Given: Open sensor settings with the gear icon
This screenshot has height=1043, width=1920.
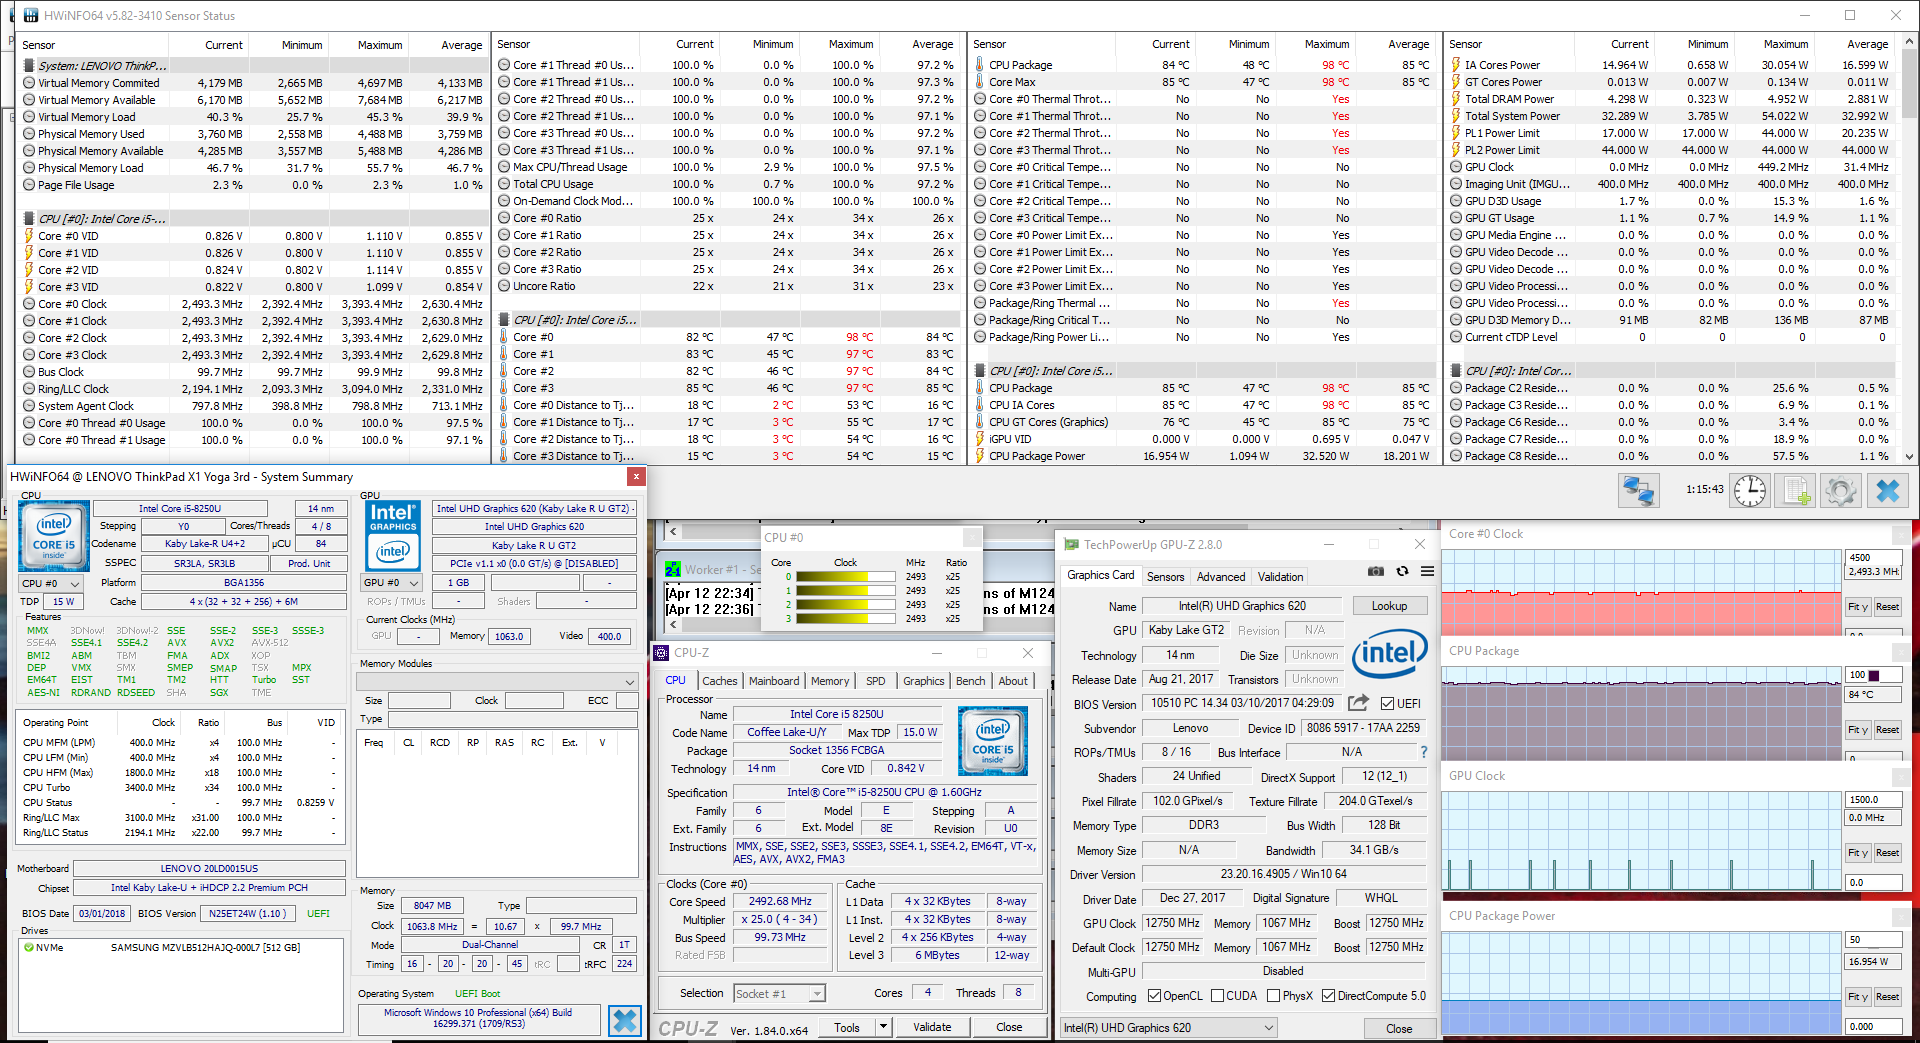Looking at the screenshot, I should pyautogui.click(x=1841, y=491).
